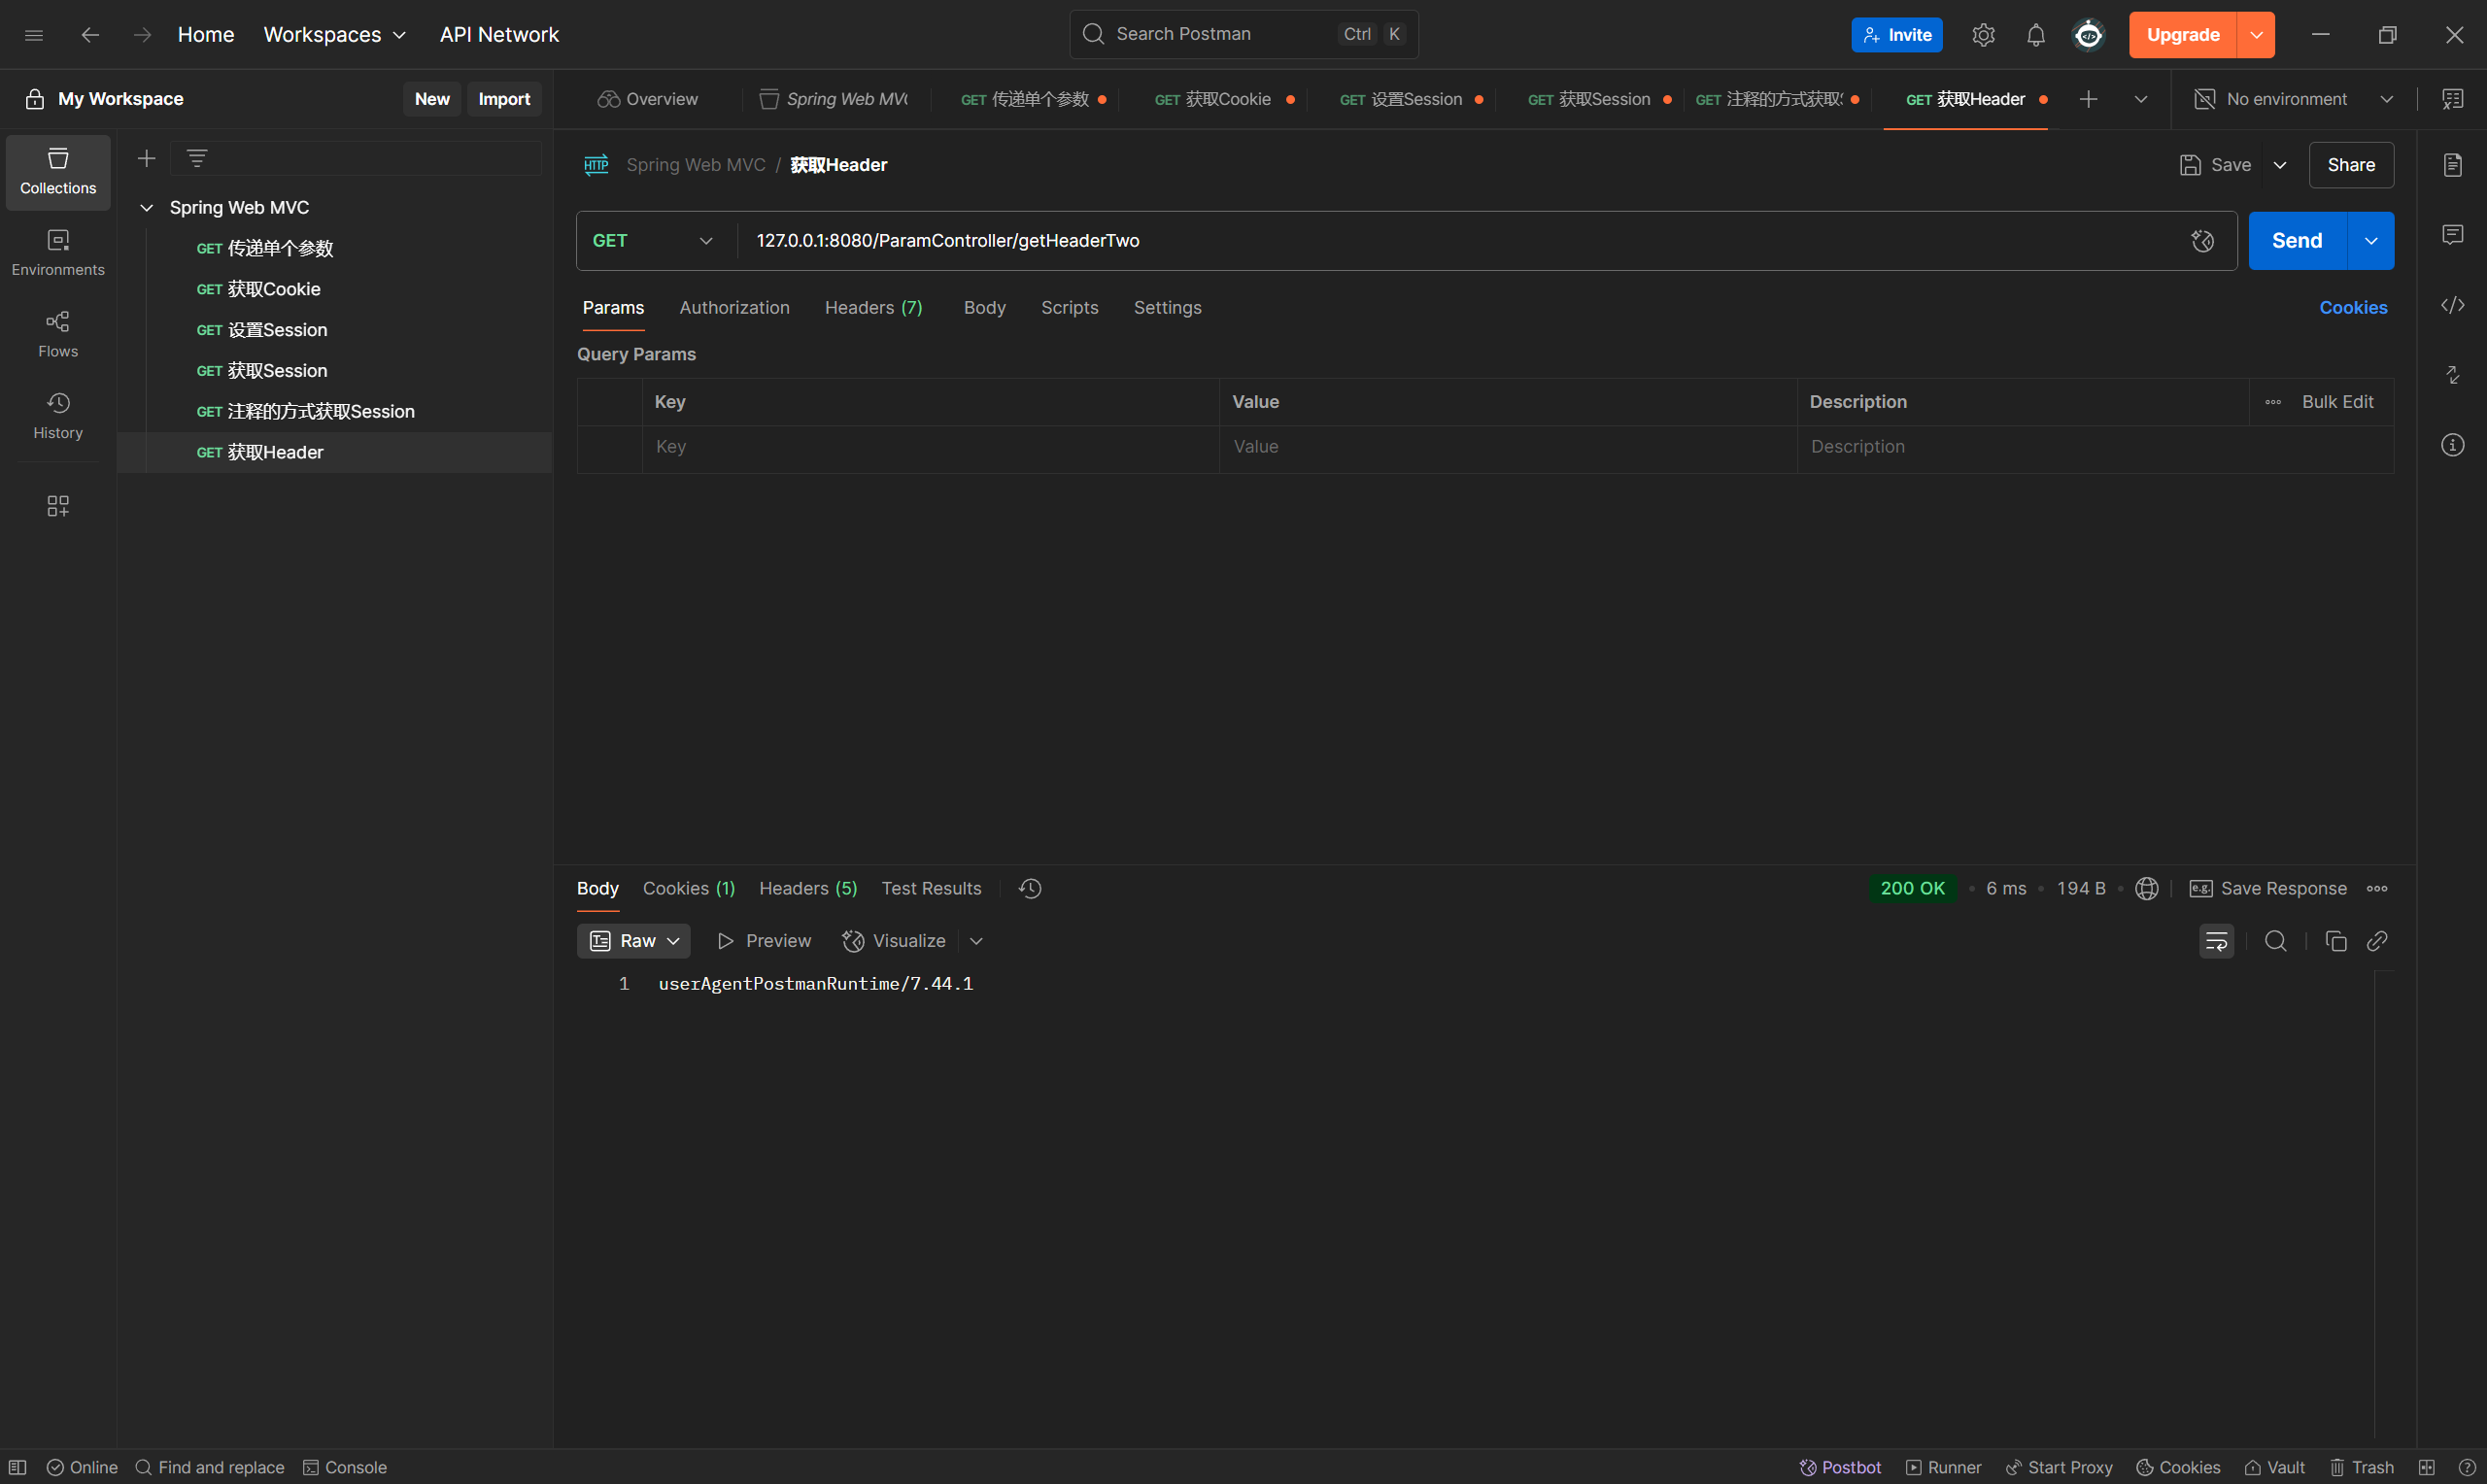Open the Cookies link near Send
The width and height of the screenshot is (2487, 1484).
click(x=2353, y=308)
